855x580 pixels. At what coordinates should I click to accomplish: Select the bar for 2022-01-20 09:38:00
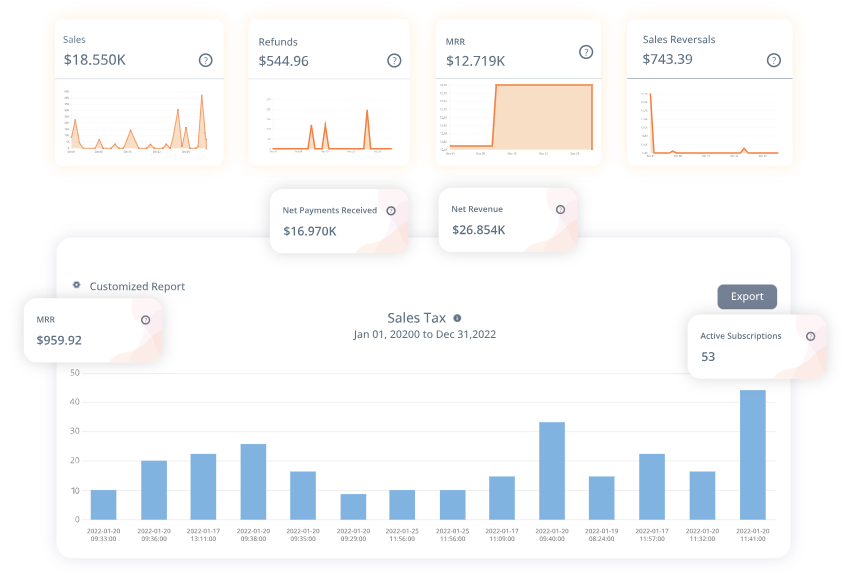254,482
